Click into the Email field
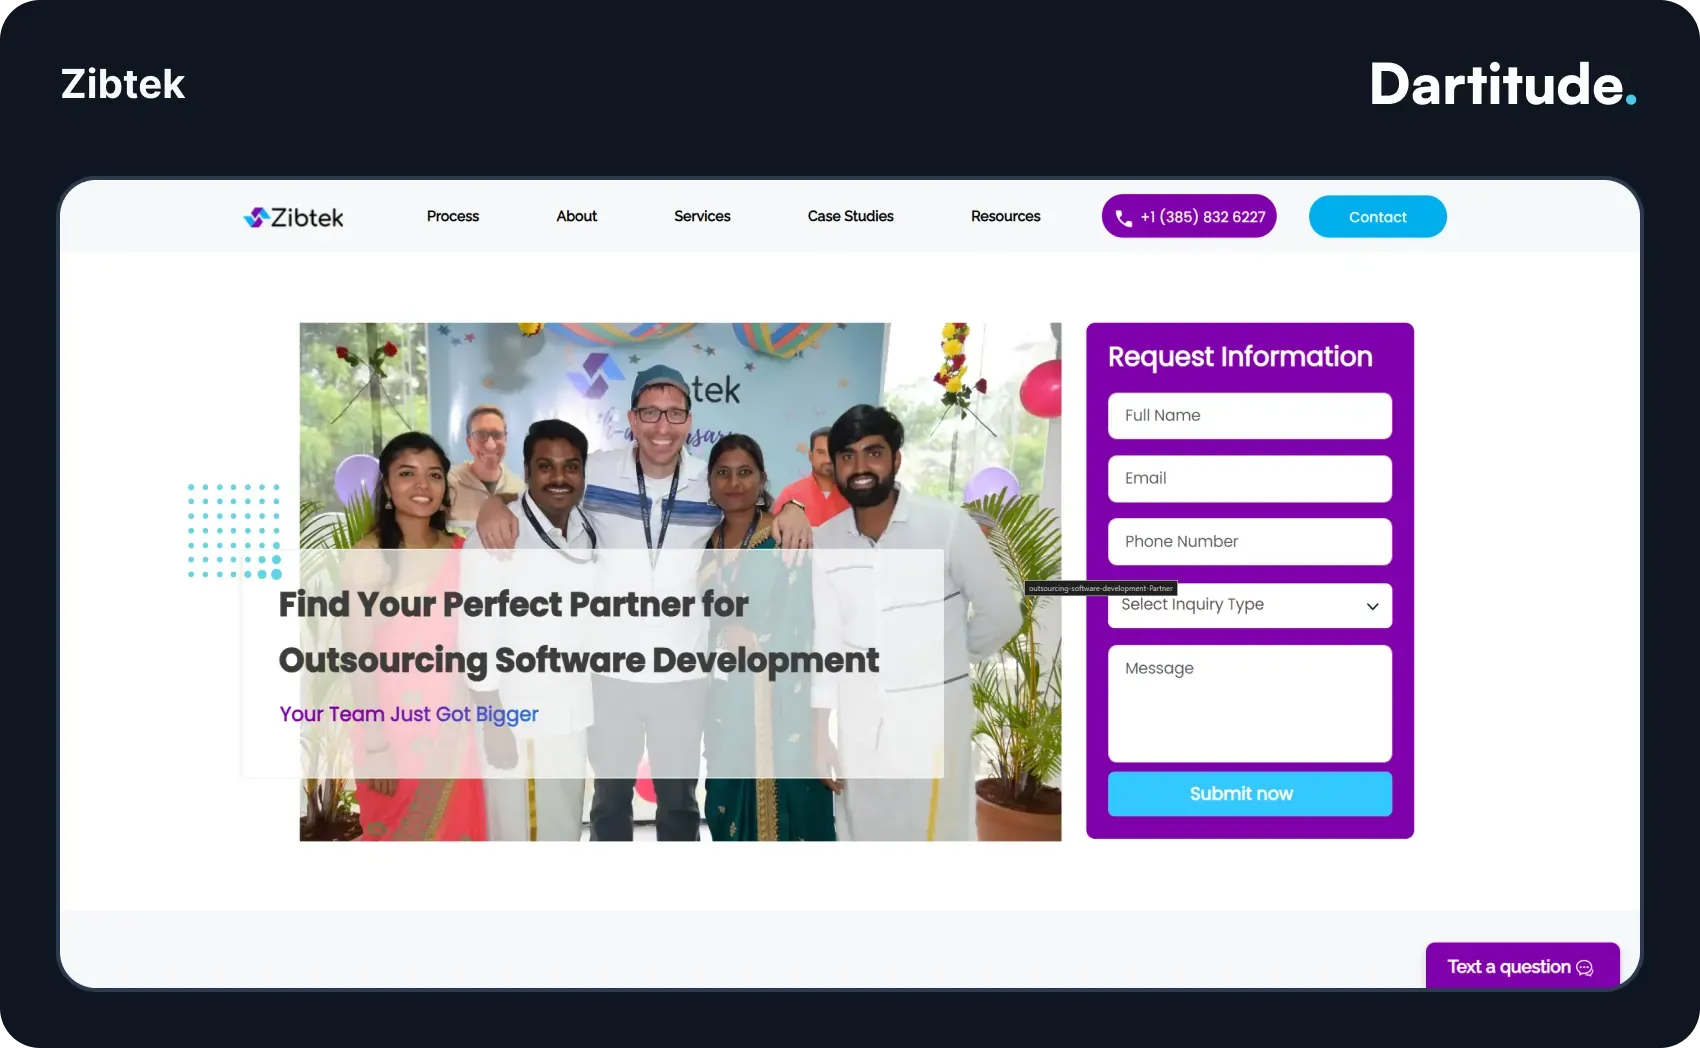This screenshot has height=1048, width=1700. [1250, 479]
